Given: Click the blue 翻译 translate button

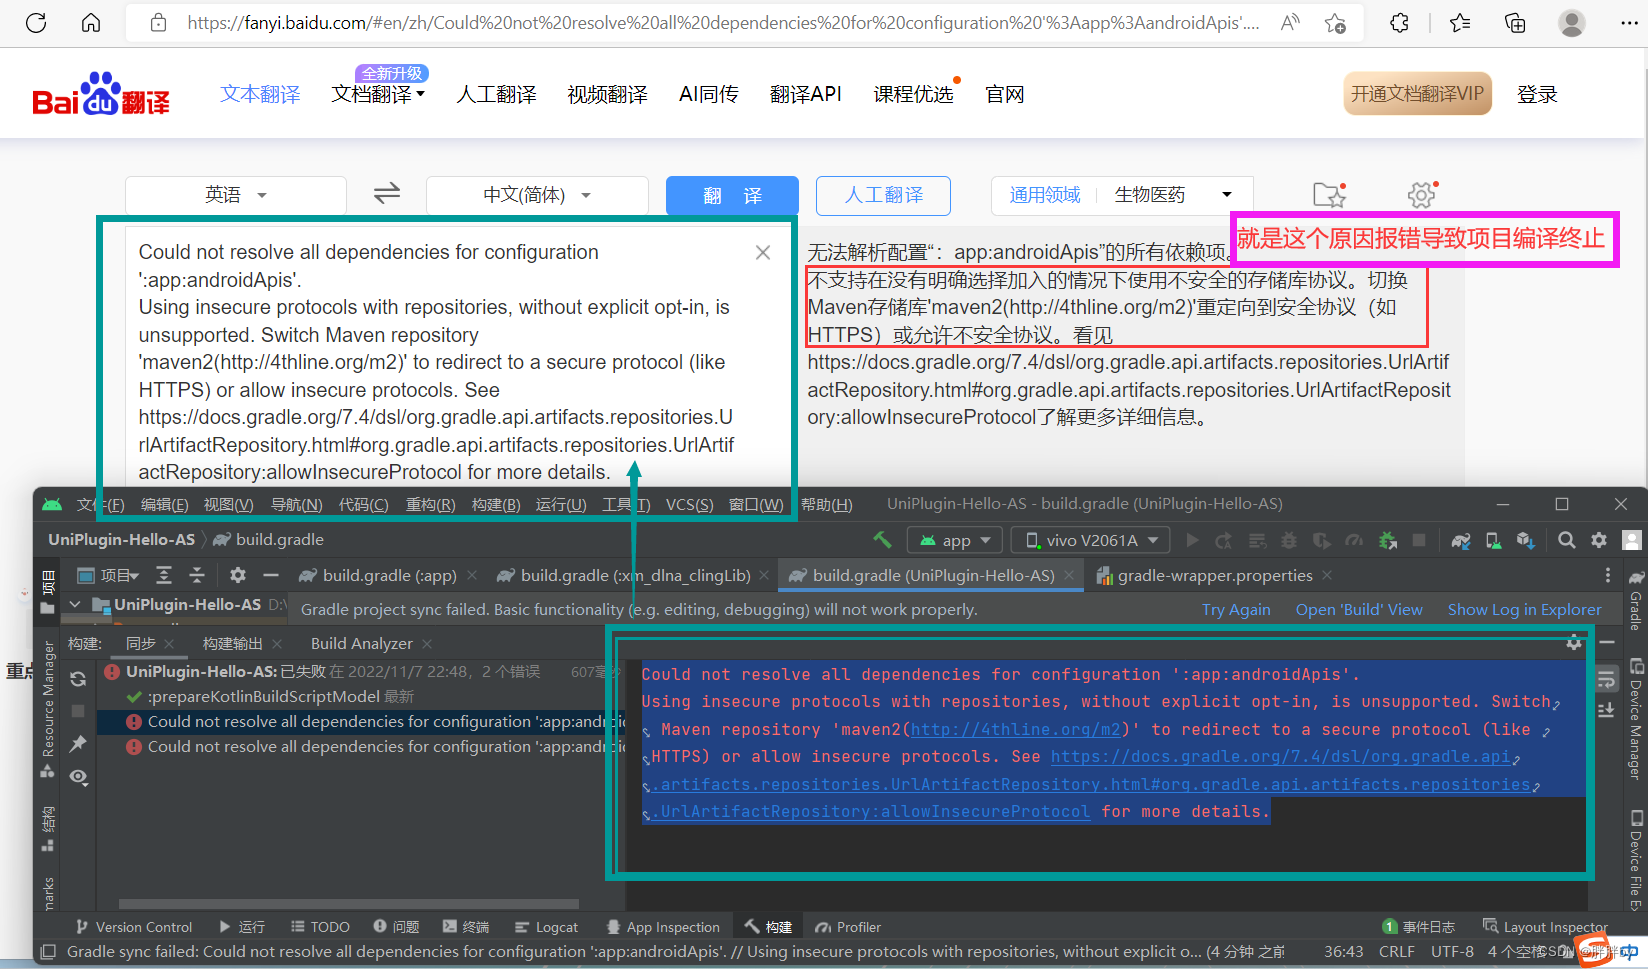Looking at the screenshot, I should point(732,195).
